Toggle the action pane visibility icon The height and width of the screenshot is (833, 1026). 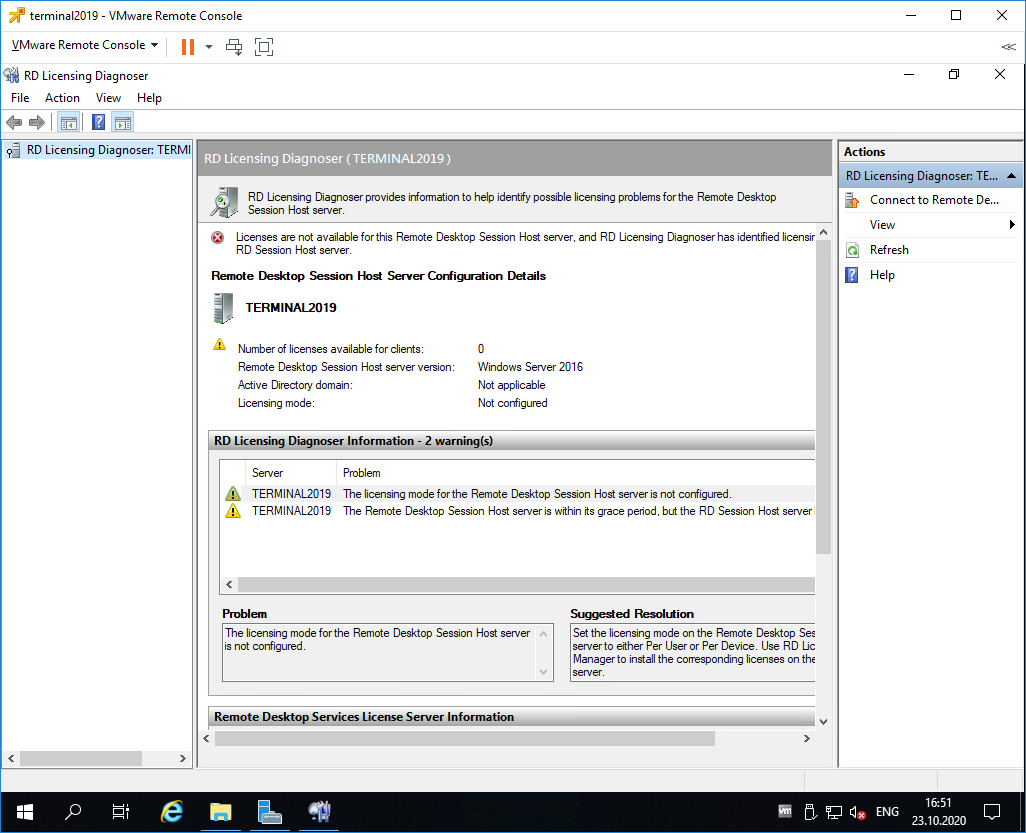[x=122, y=121]
